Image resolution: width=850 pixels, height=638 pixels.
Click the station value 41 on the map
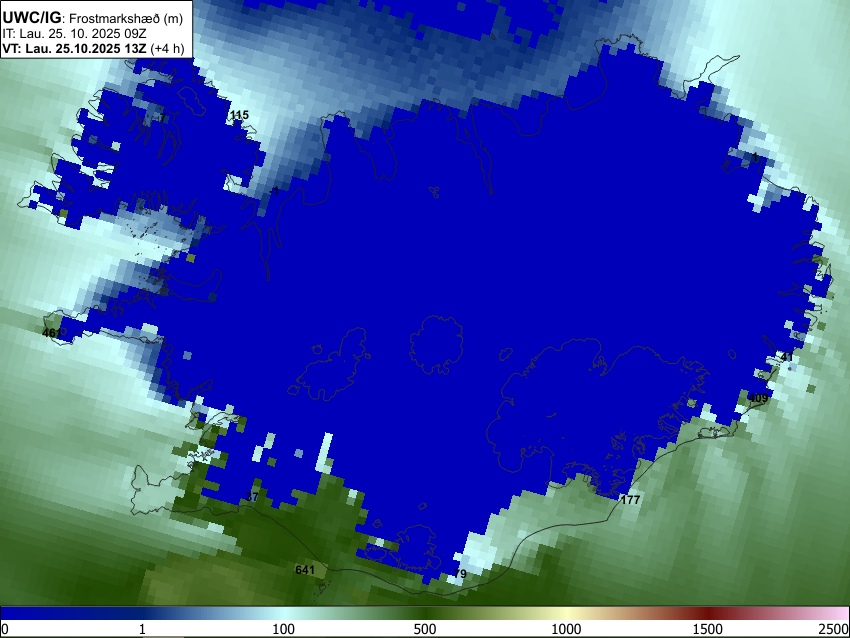[787, 357]
